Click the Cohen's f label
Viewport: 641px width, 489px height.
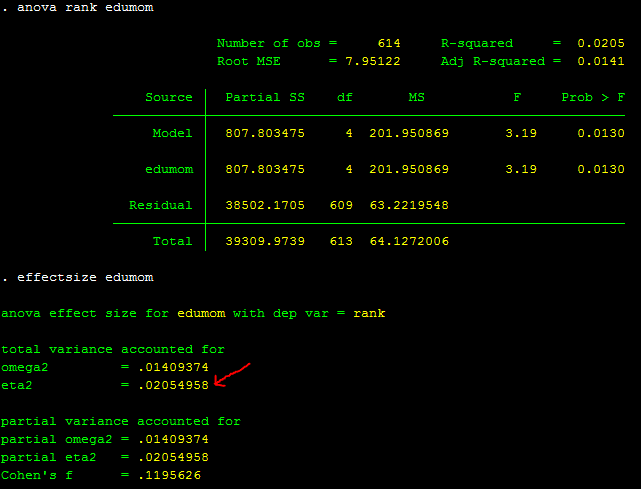click(x=37, y=475)
